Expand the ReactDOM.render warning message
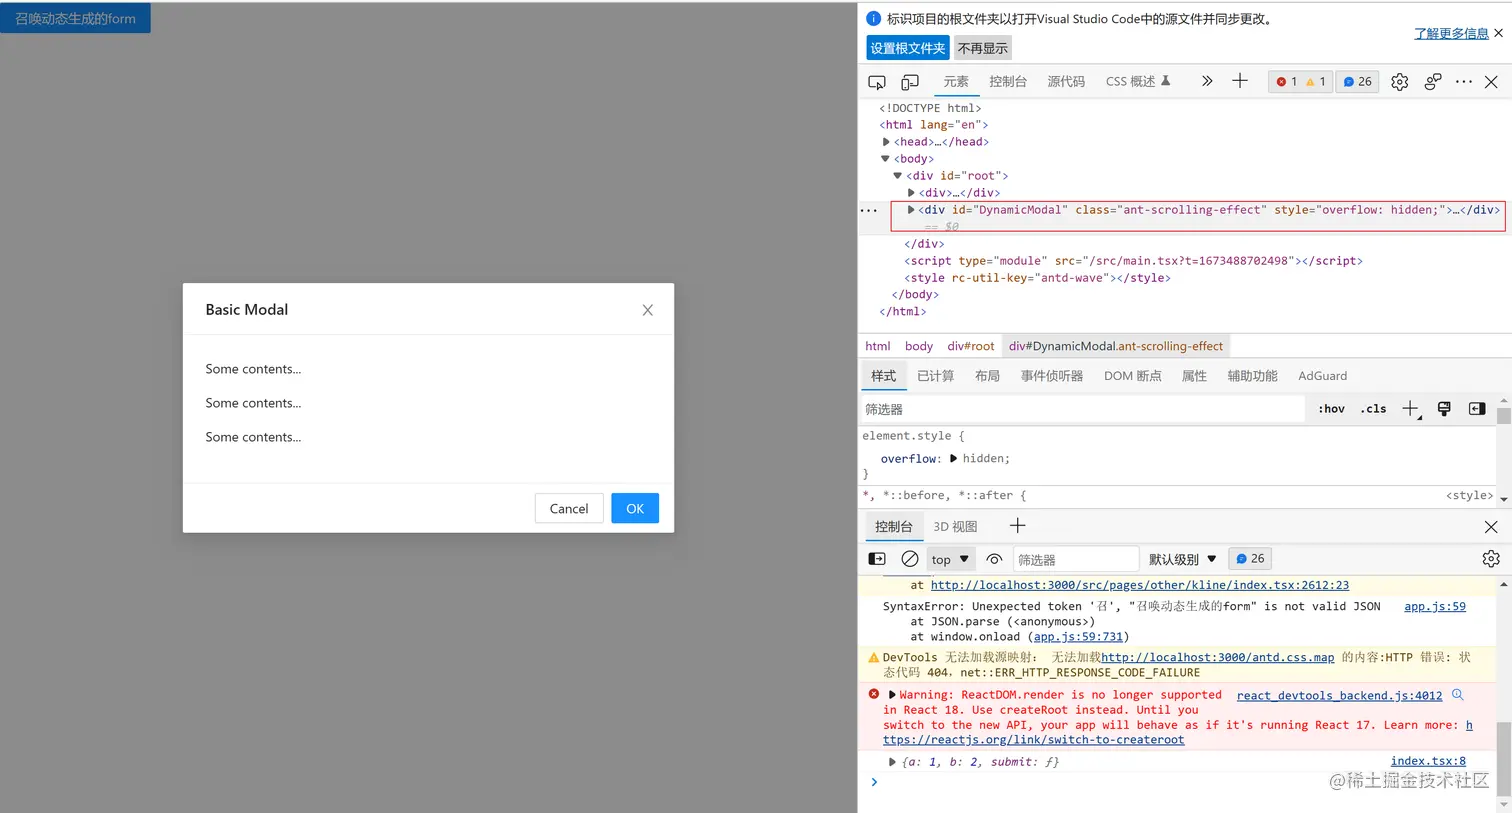The image size is (1512, 813). tap(892, 695)
